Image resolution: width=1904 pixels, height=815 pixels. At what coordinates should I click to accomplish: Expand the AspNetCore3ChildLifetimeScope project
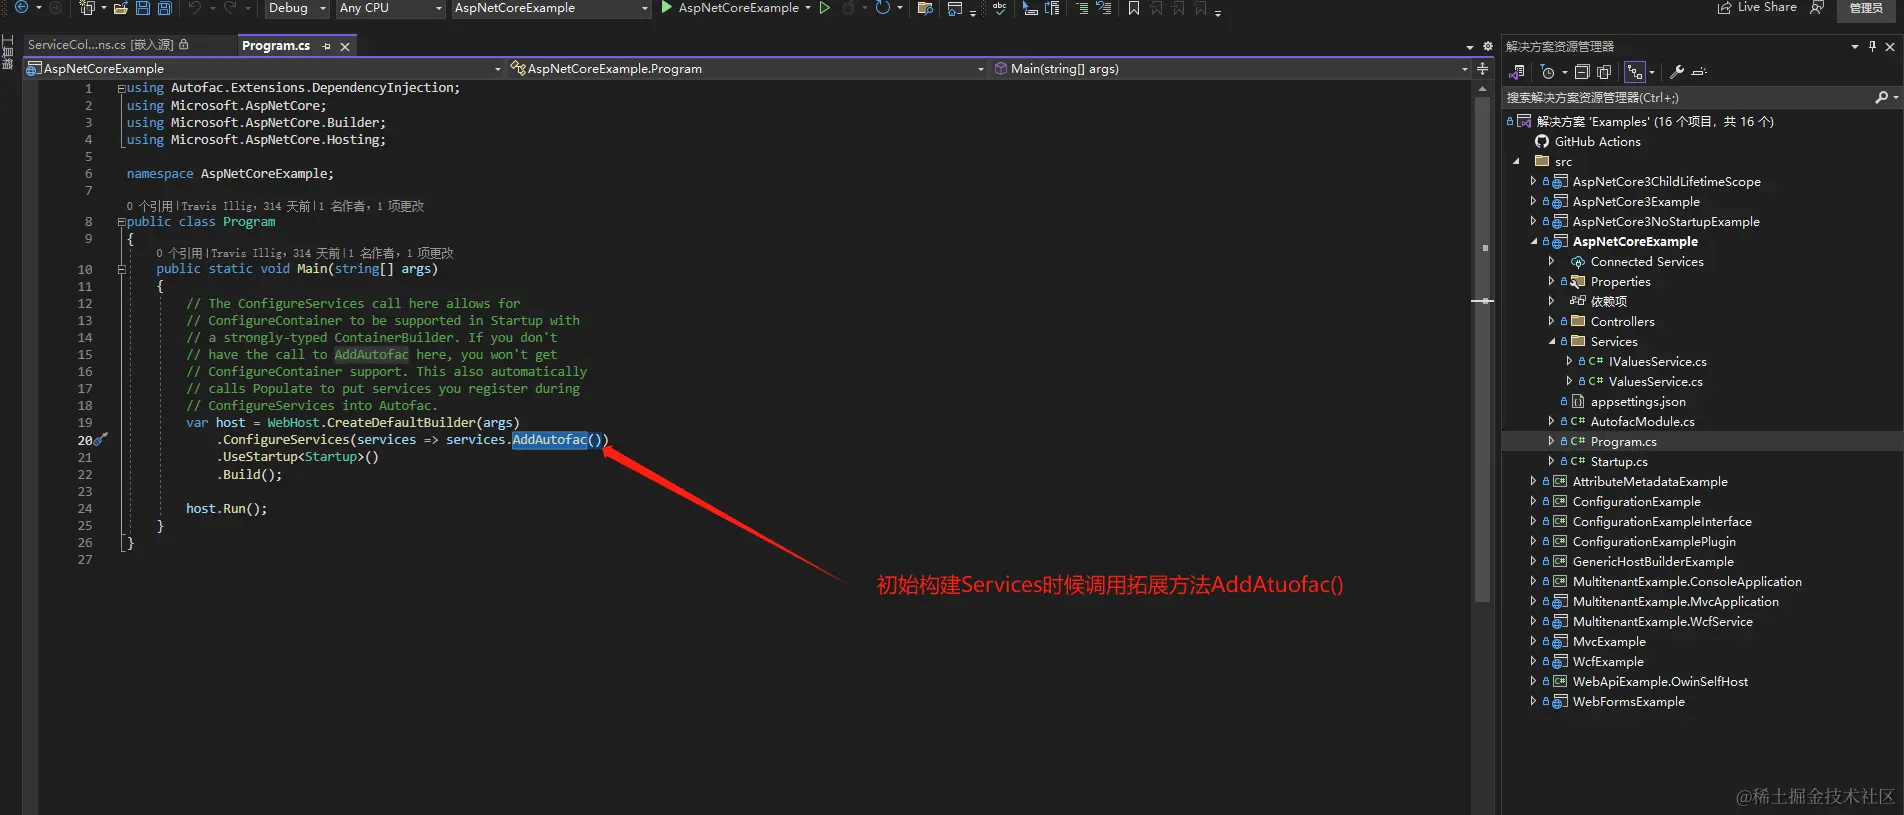[1533, 182]
